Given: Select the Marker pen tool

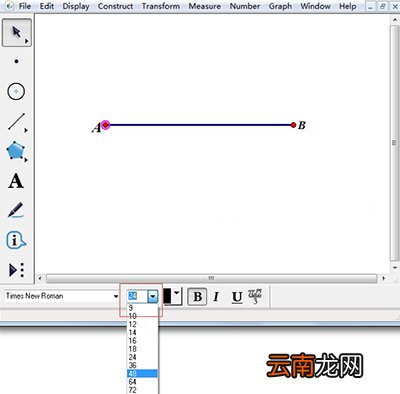Looking at the screenshot, I should point(16,210).
